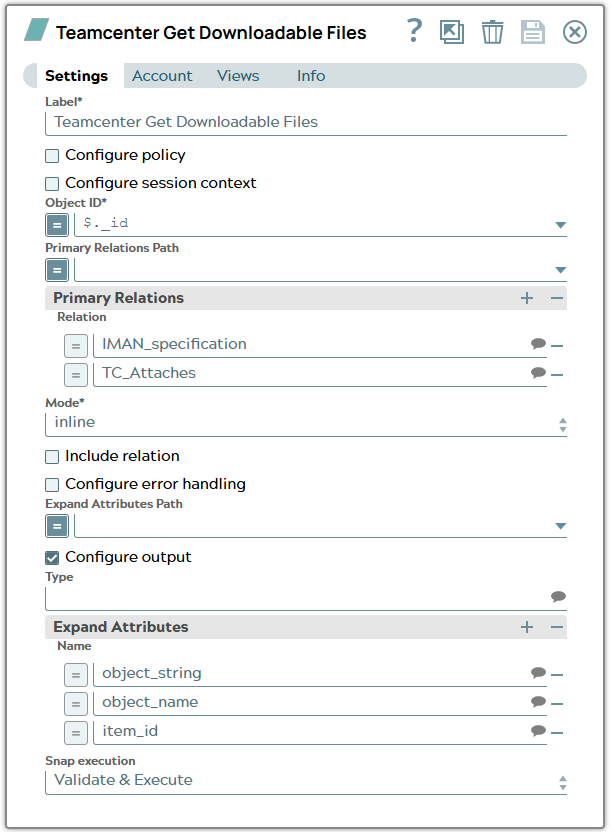Viewport: 612px width, 832px height.
Task: Open the Account tab
Action: tap(162, 76)
